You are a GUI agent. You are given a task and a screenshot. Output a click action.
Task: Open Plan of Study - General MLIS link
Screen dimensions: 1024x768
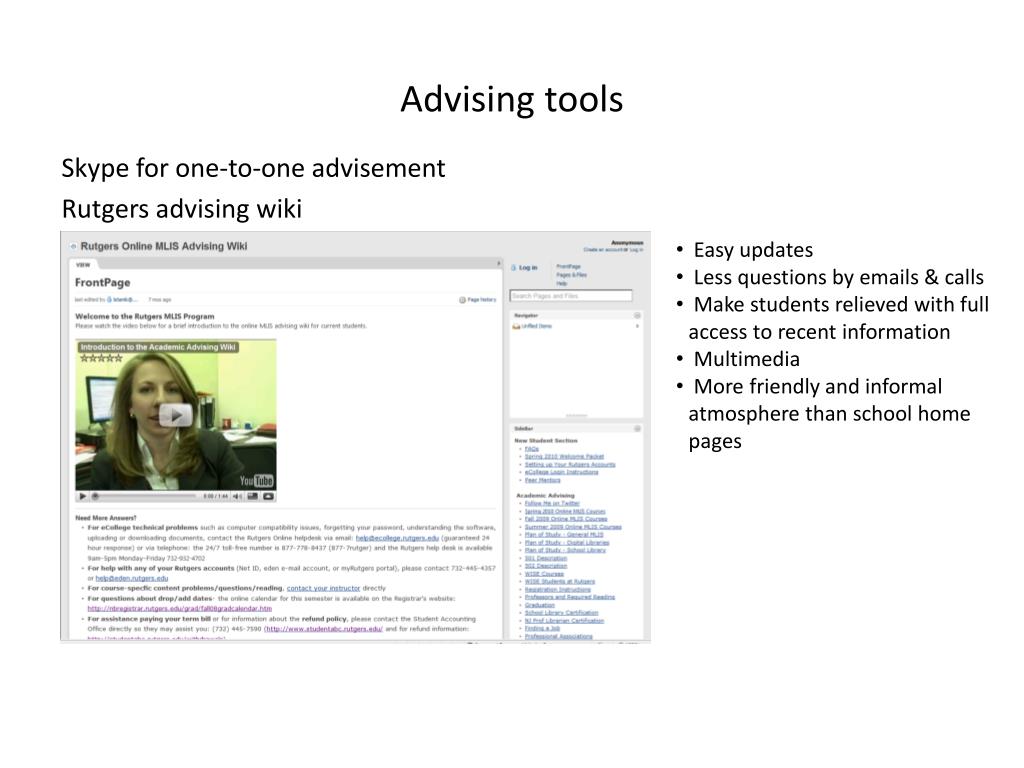coord(564,534)
